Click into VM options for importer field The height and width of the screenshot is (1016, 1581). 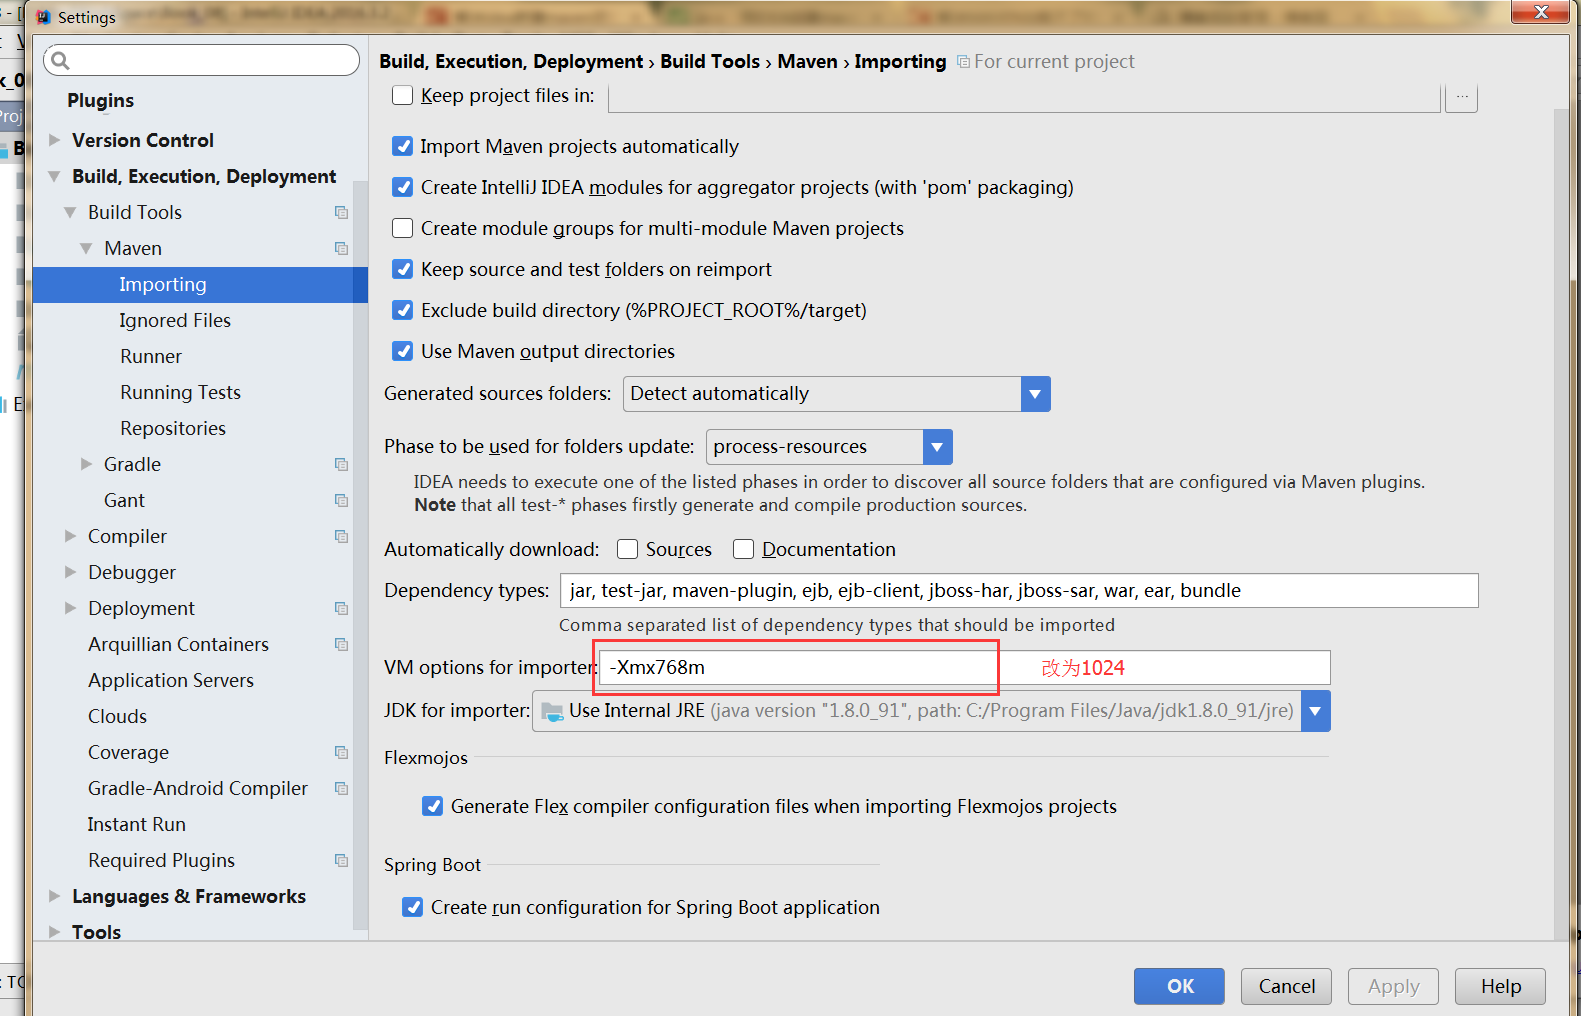964,668
